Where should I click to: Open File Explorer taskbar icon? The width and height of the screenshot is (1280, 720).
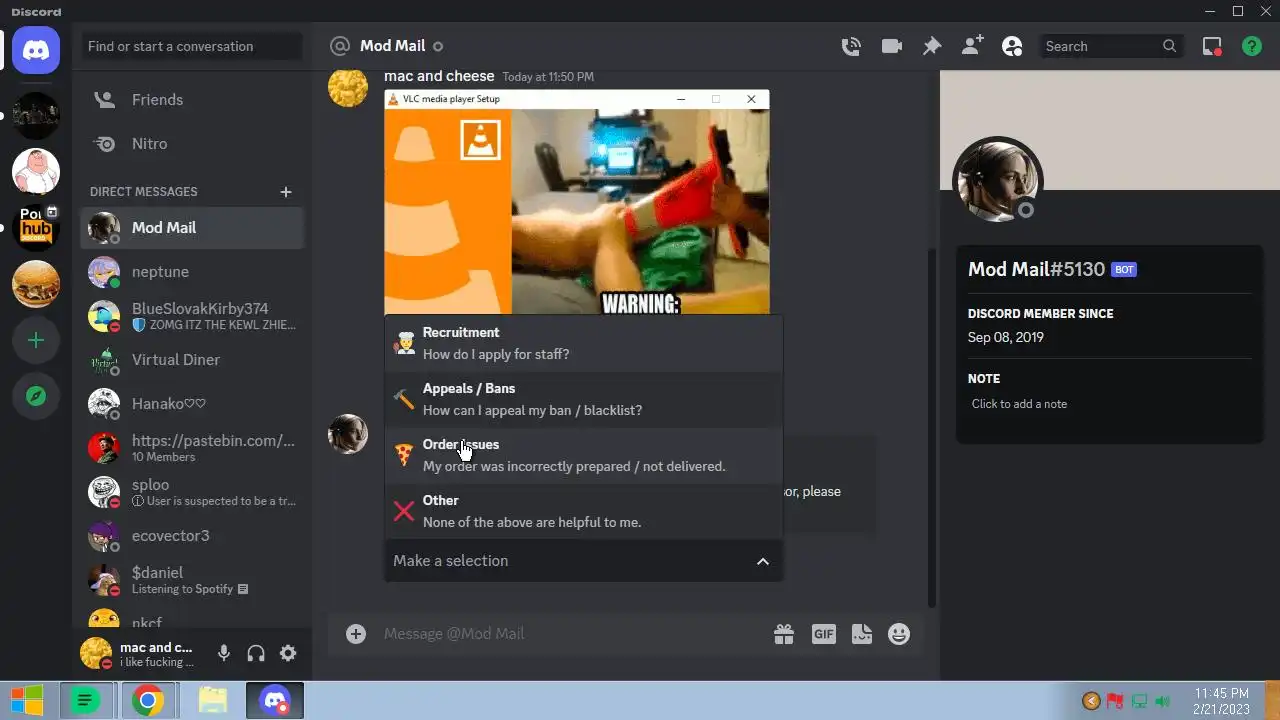click(x=212, y=701)
